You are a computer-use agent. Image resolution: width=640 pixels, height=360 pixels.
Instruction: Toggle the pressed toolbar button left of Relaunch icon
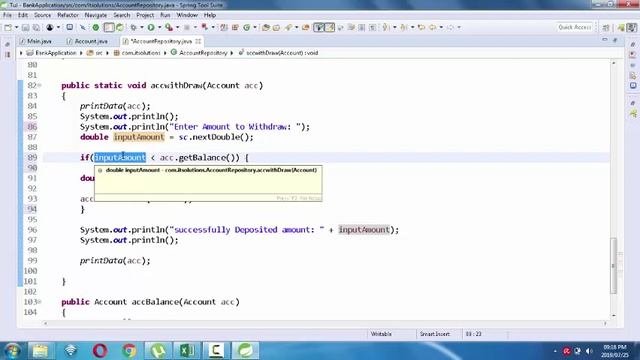[x=109, y=27]
